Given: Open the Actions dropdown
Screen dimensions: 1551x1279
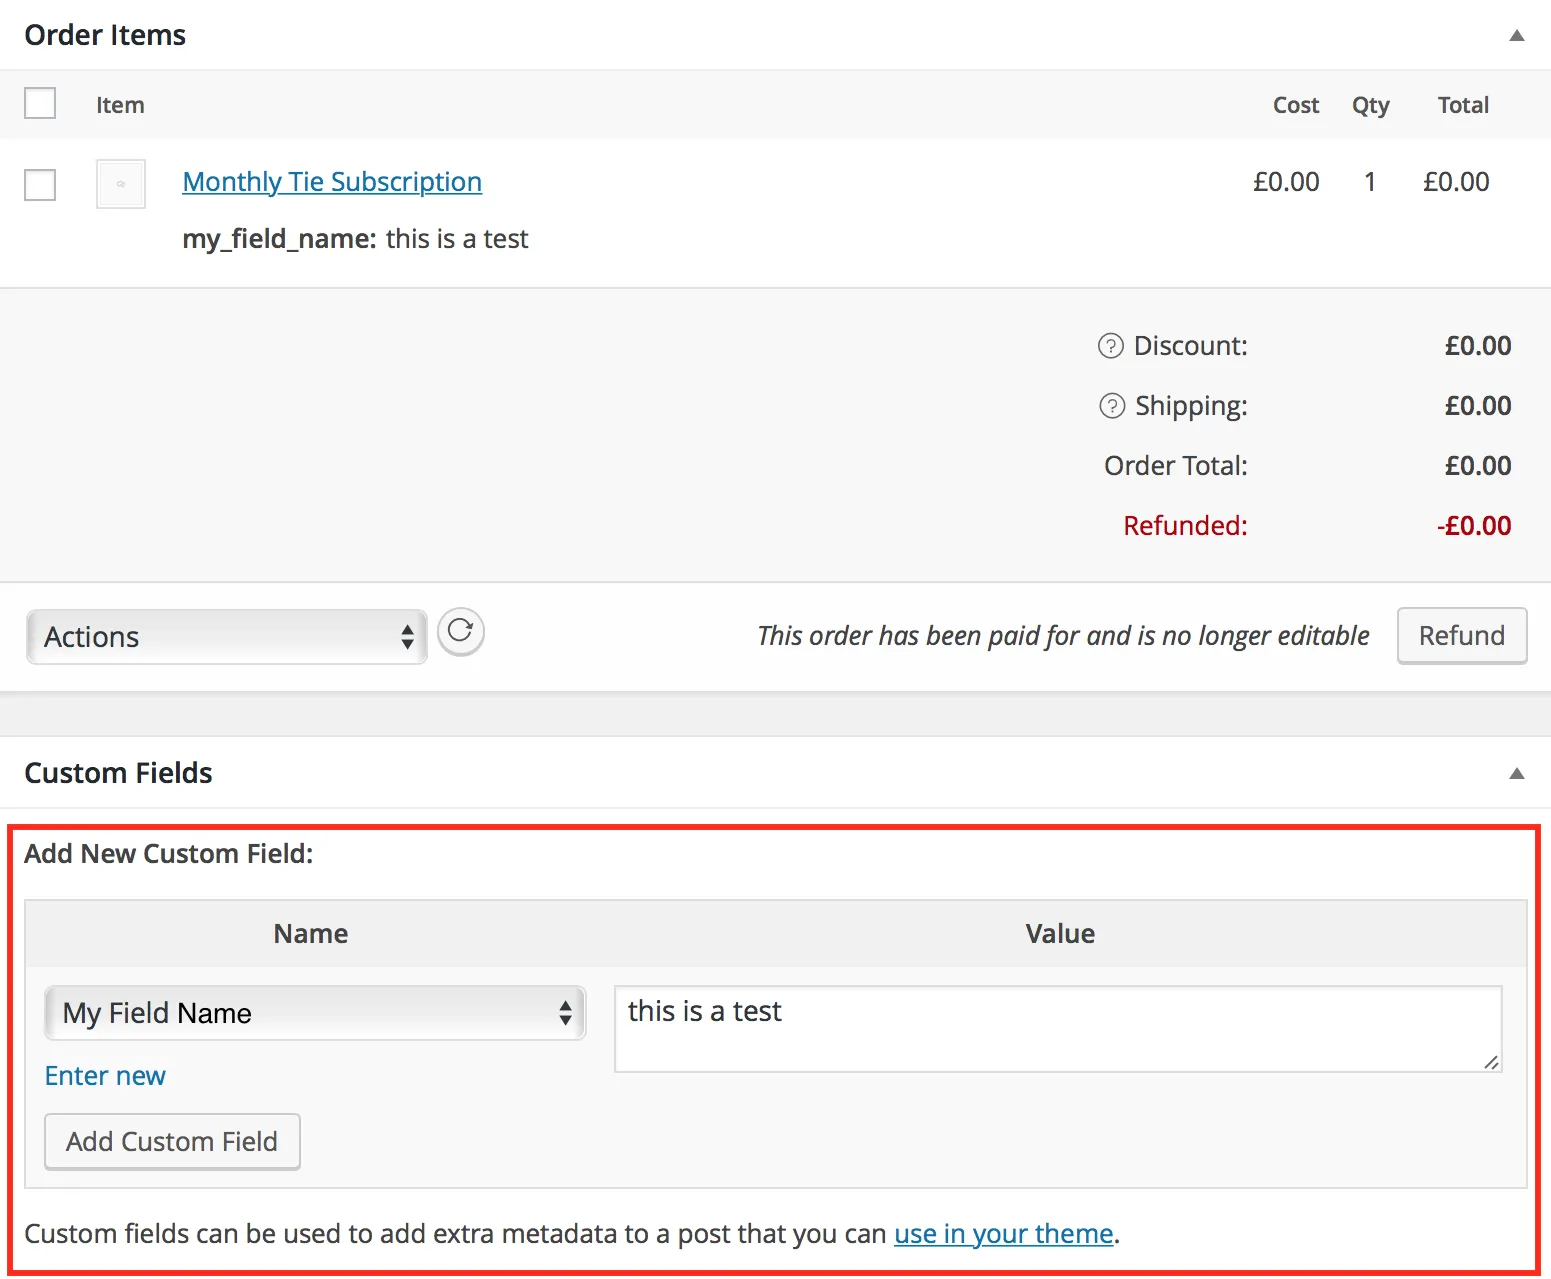Looking at the screenshot, I should [x=227, y=637].
